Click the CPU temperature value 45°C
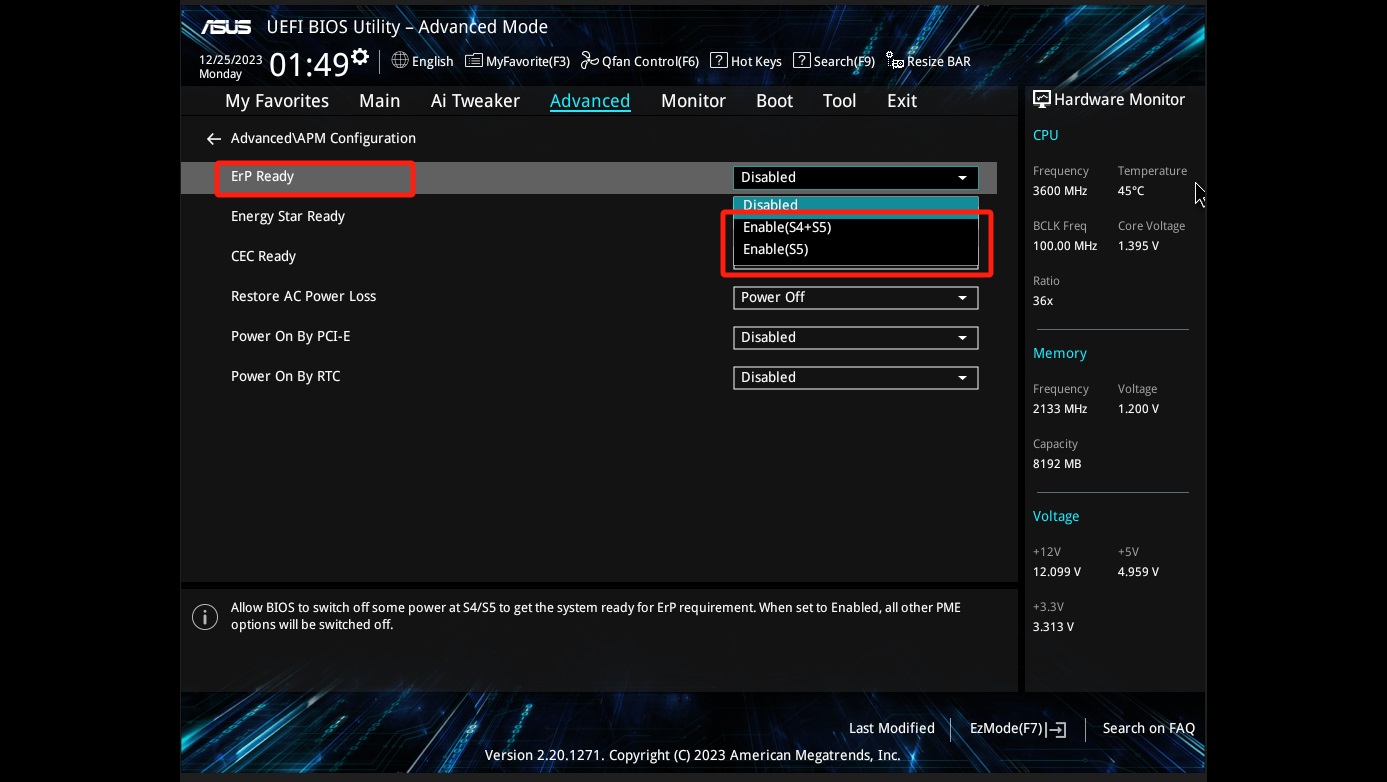Image resolution: width=1387 pixels, height=782 pixels. [x=1131, y=190]
